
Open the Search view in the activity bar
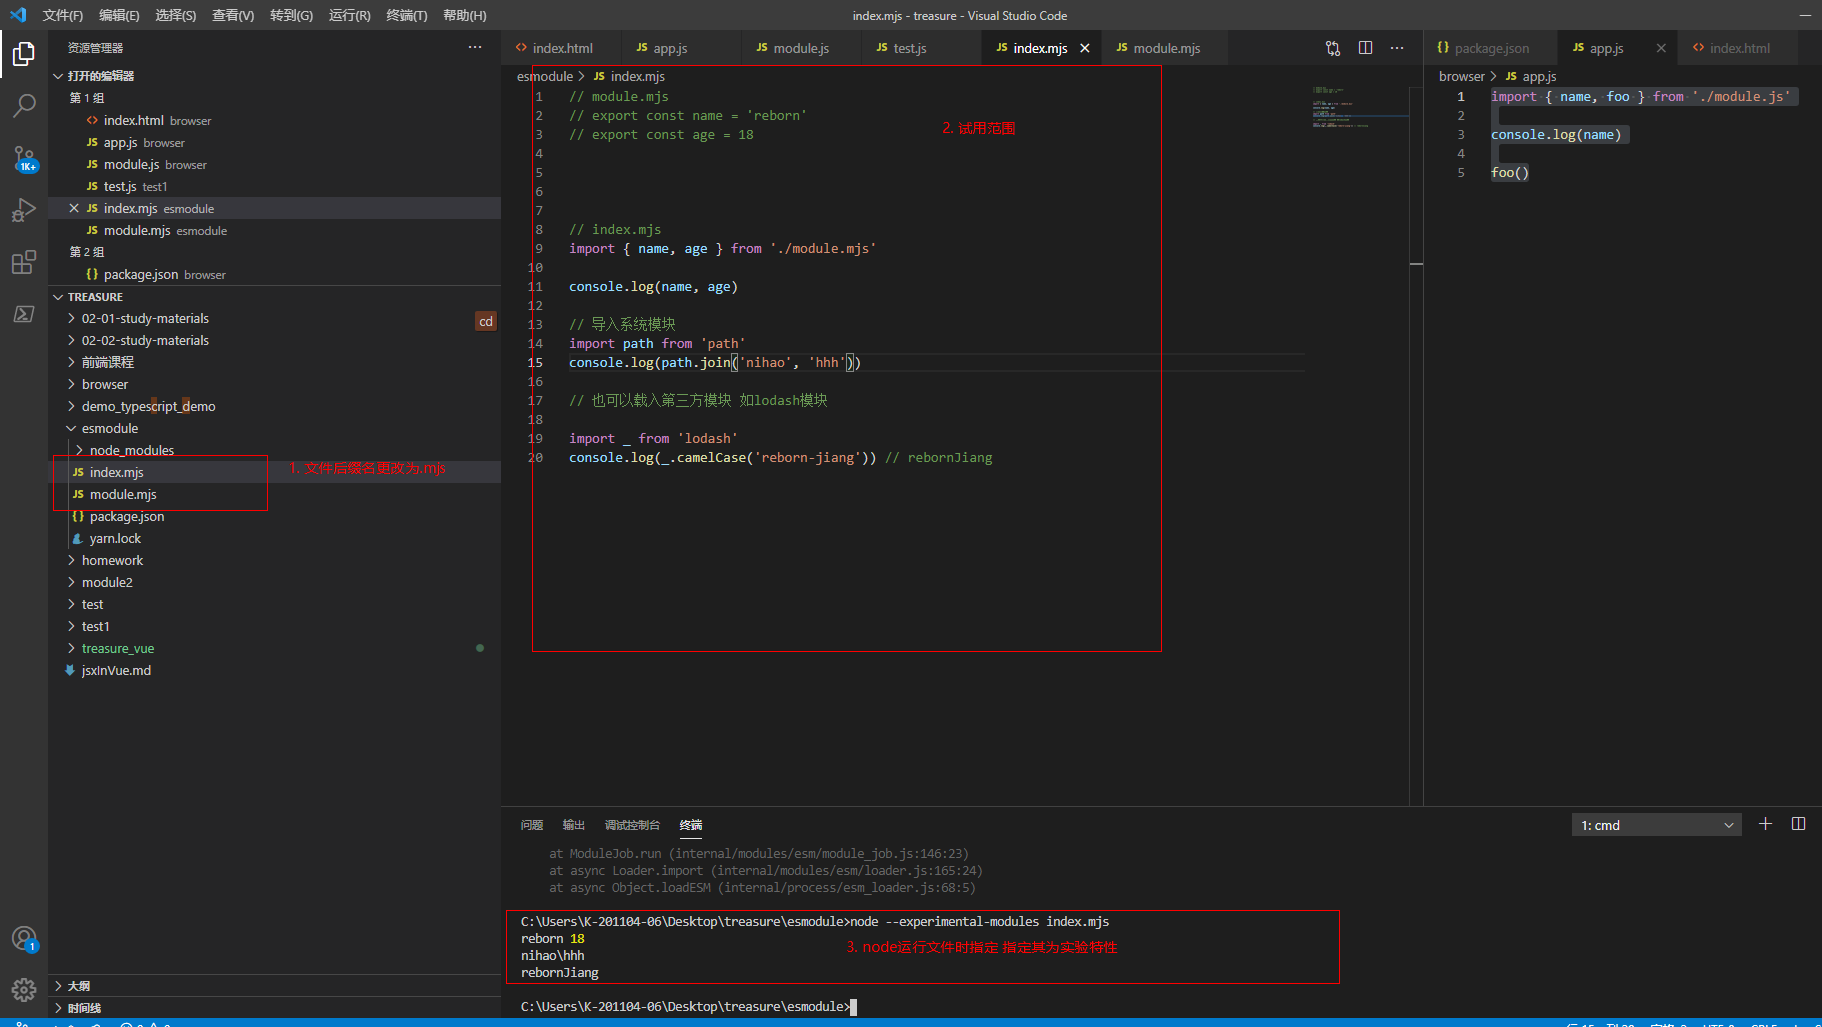click(24, 106)
